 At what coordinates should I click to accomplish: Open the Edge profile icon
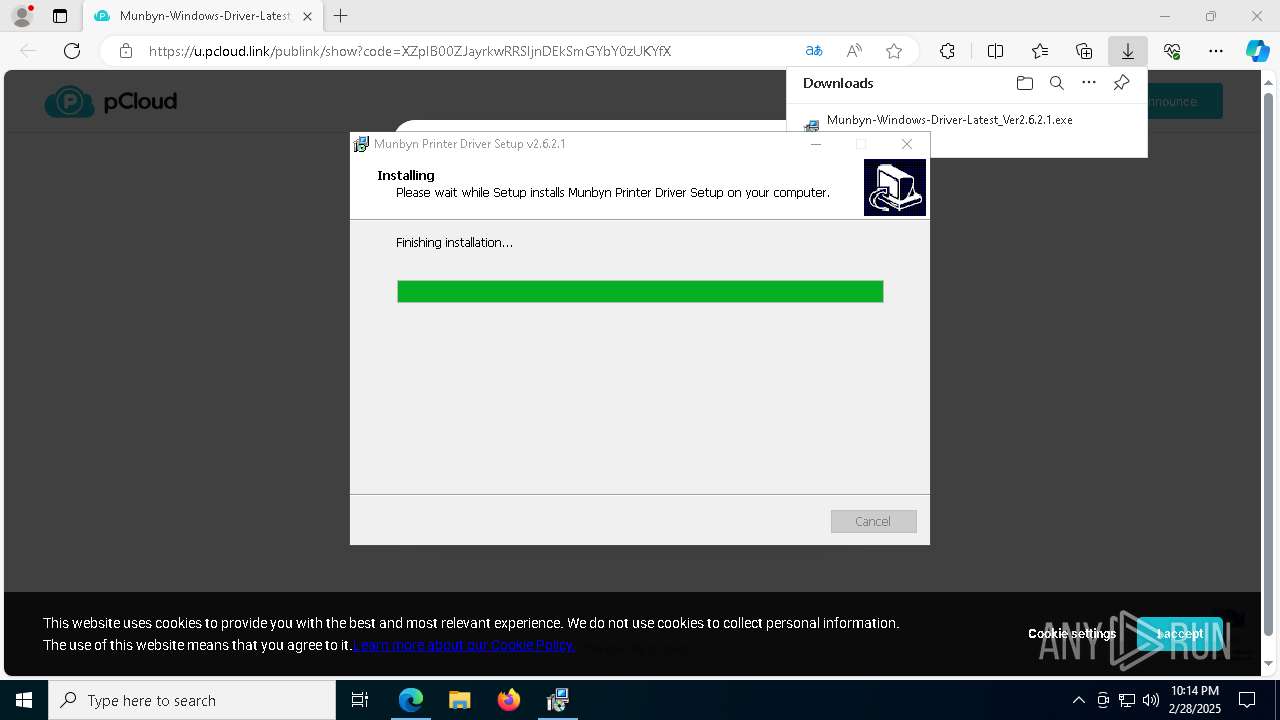[22, 16]
